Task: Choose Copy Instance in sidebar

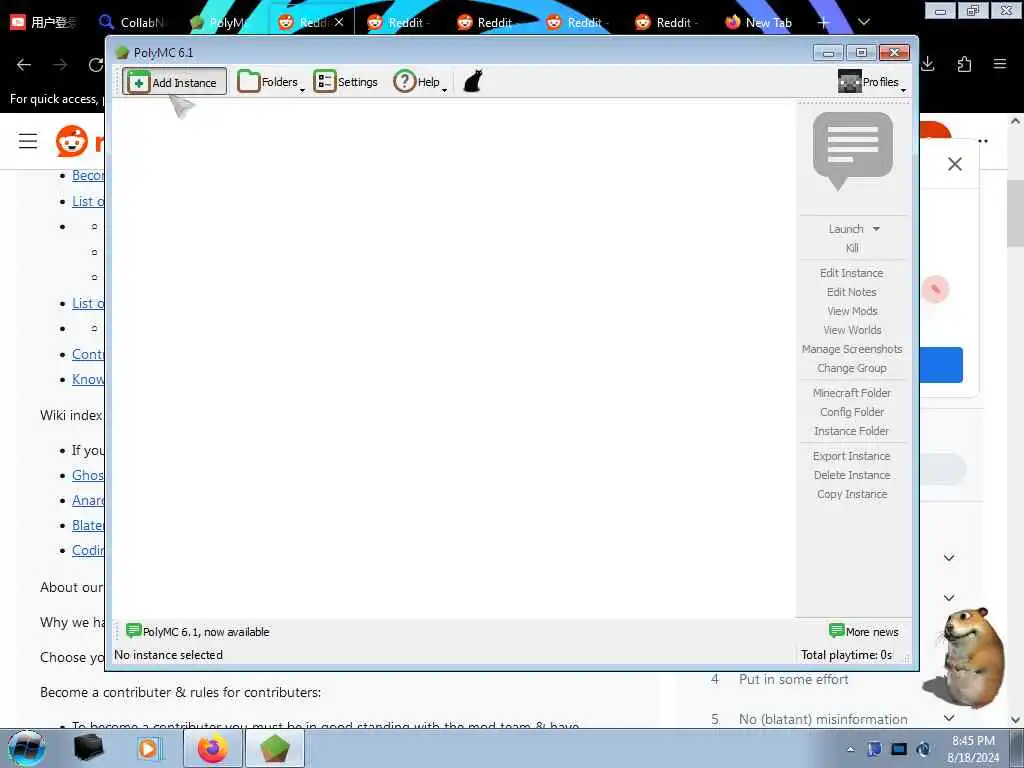Action: (852, 494)
